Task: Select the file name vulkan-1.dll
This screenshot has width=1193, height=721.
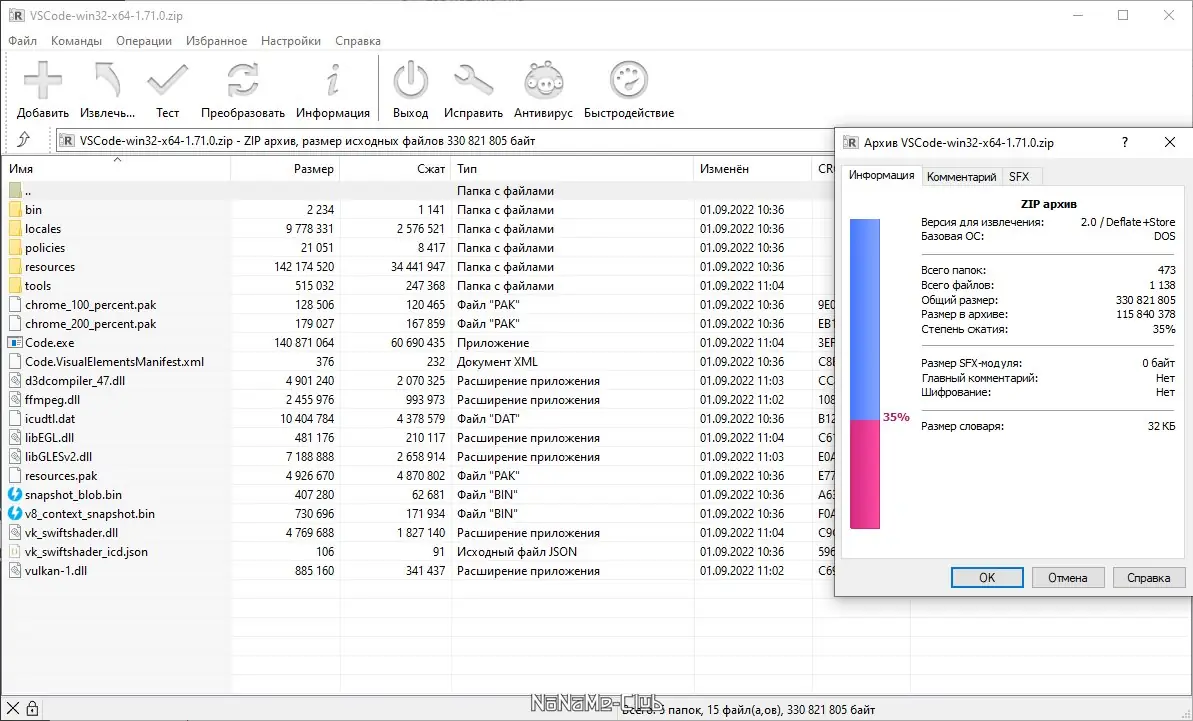Action: (x=56, y=570)
